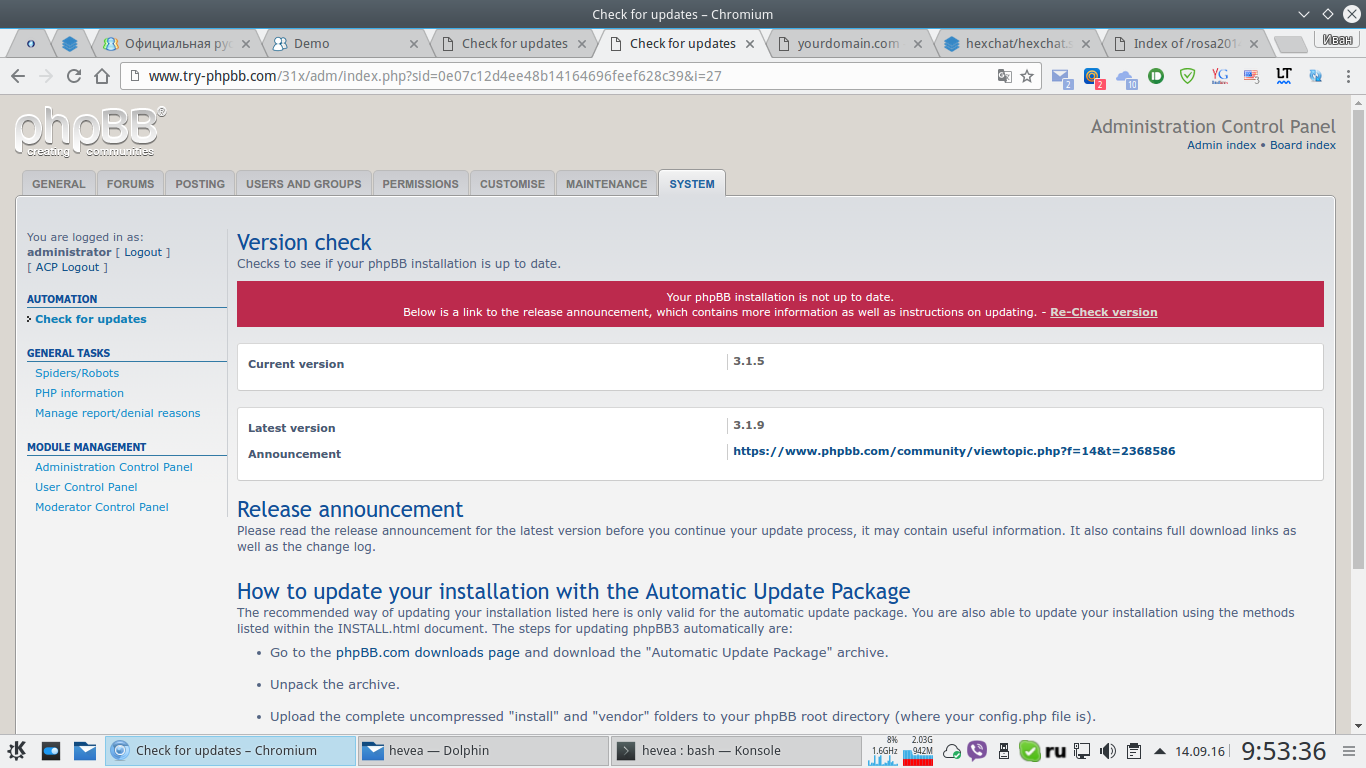1366x768 pixels.
Task: Go back using the browser back arrow
Action: pyautogui.click(x=17, y=76)
